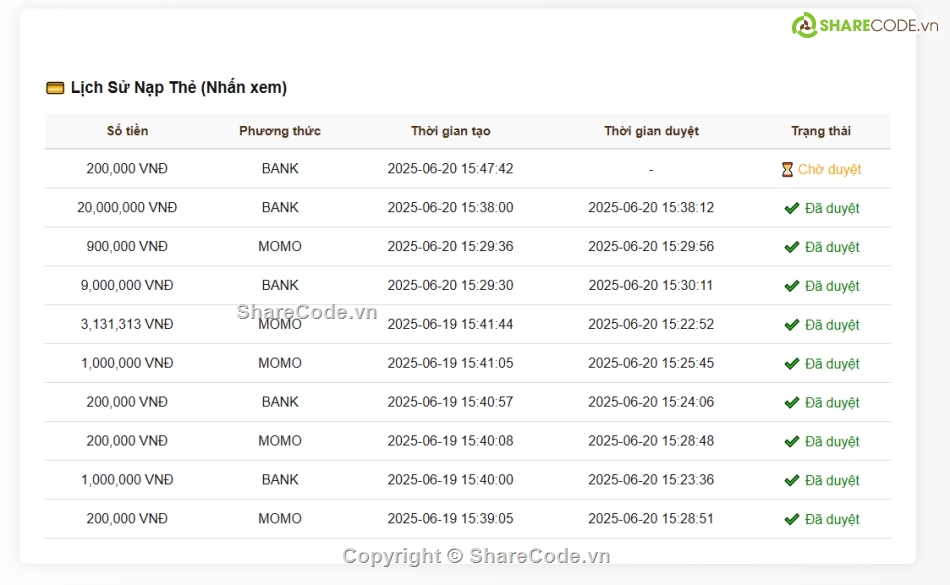Click BANK method in the 9,000,000 VNĐ row
Screen dimensions: 950x585
click(x=280, y=285)
